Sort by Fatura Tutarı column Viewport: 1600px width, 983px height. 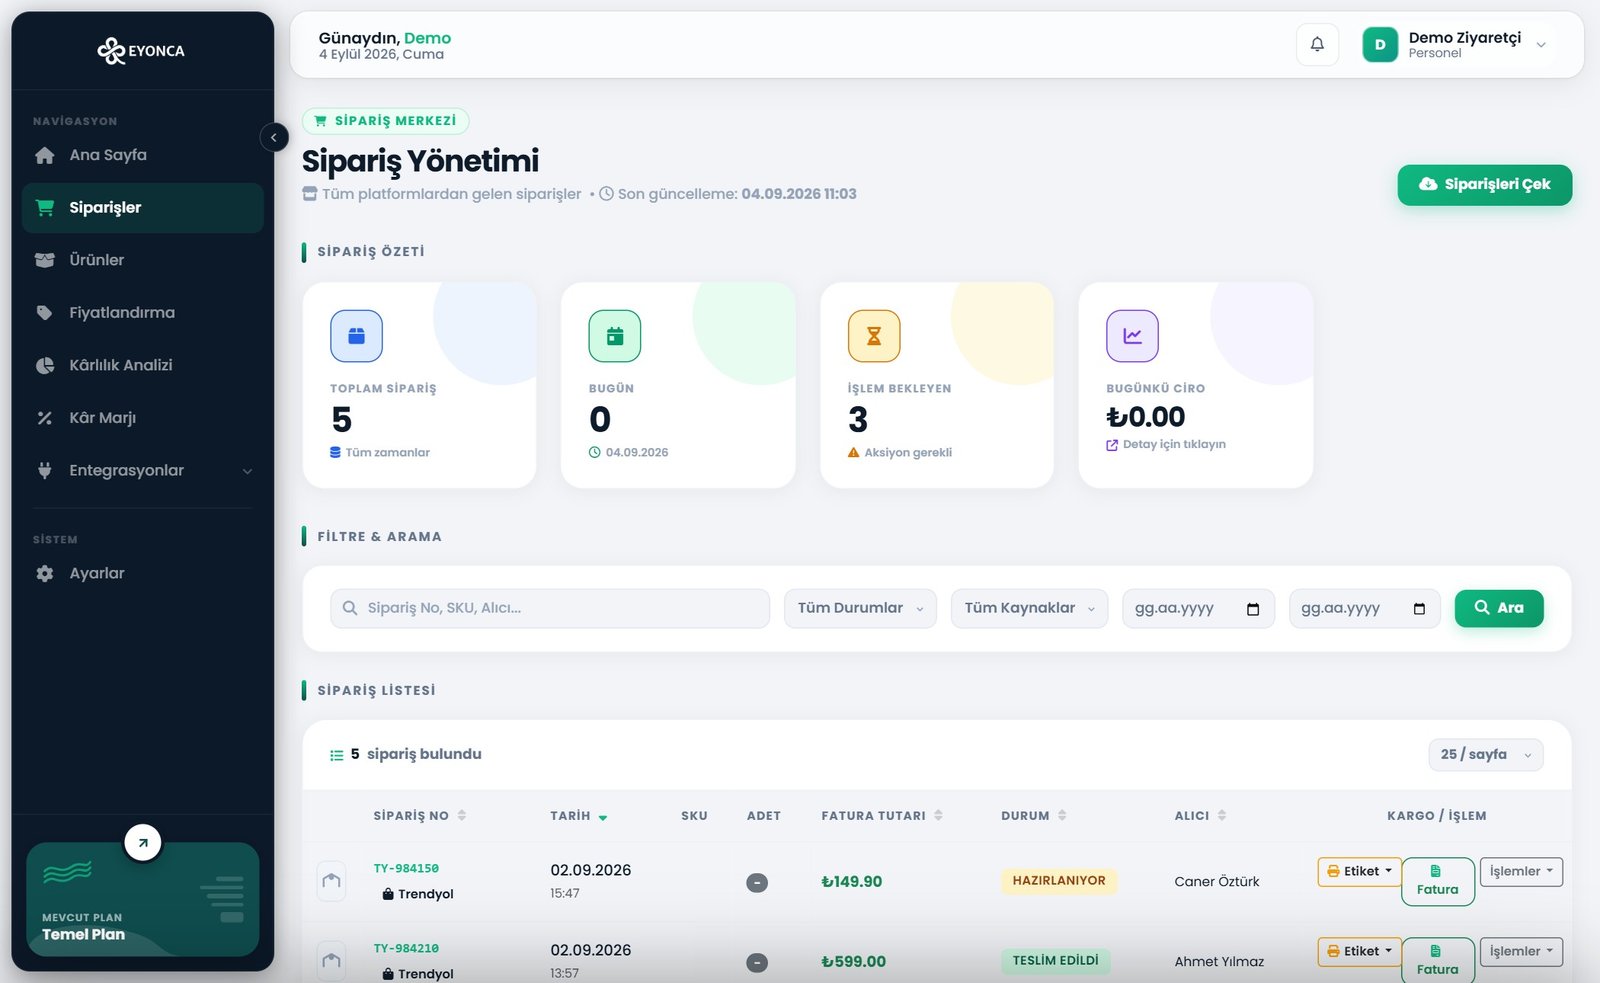point(882,816)
